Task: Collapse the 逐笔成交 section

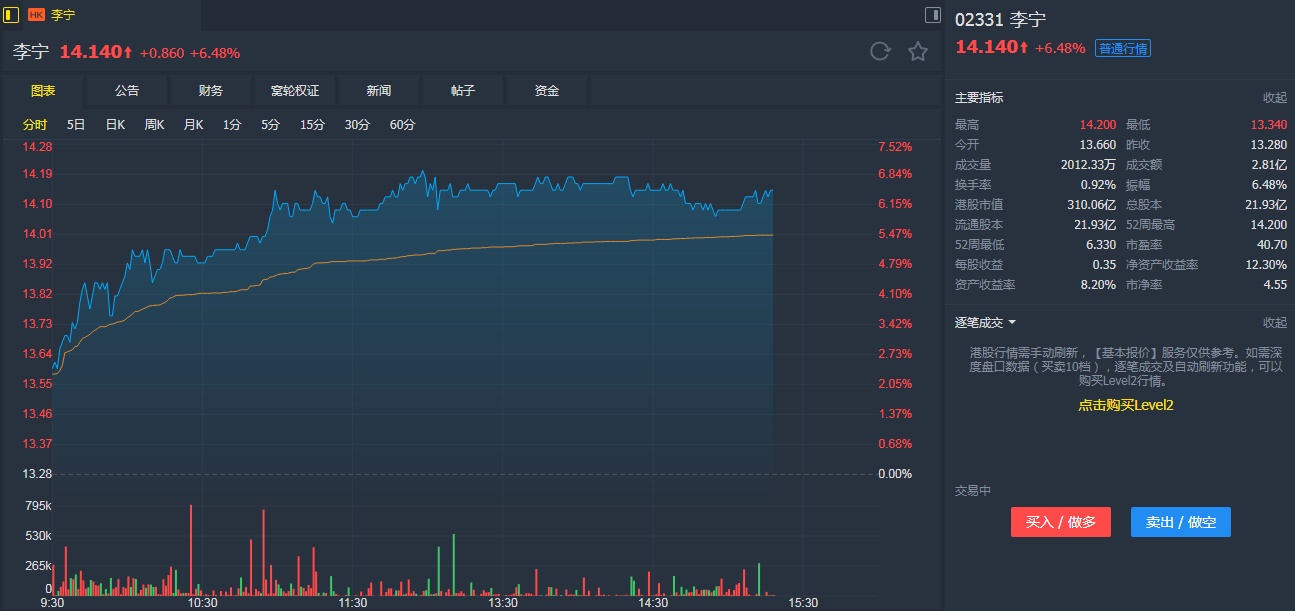Action: (x=1274, y=323)
